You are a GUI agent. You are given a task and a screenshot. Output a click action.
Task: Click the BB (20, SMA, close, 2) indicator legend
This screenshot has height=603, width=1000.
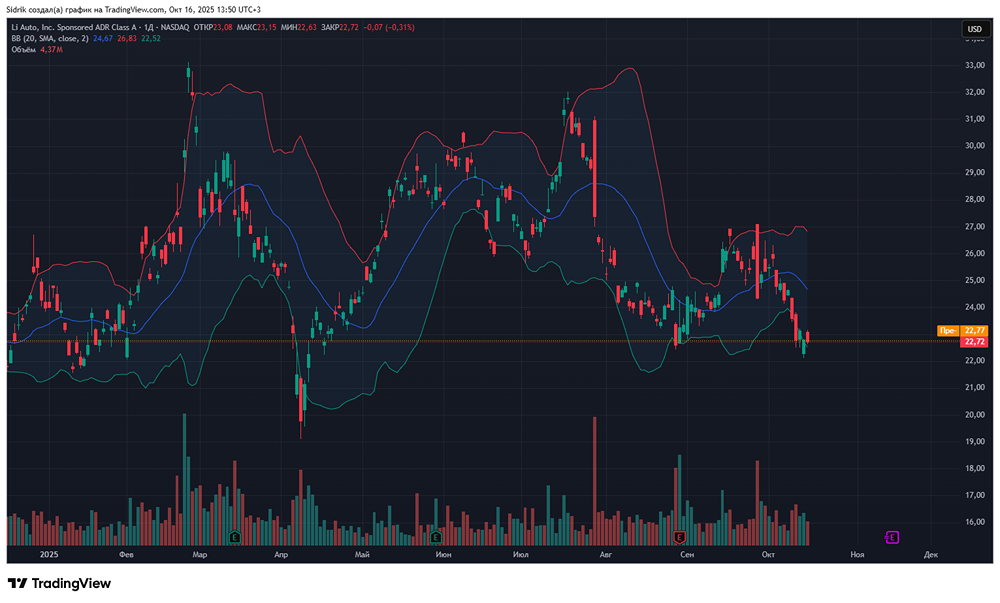tap(50, 38)
